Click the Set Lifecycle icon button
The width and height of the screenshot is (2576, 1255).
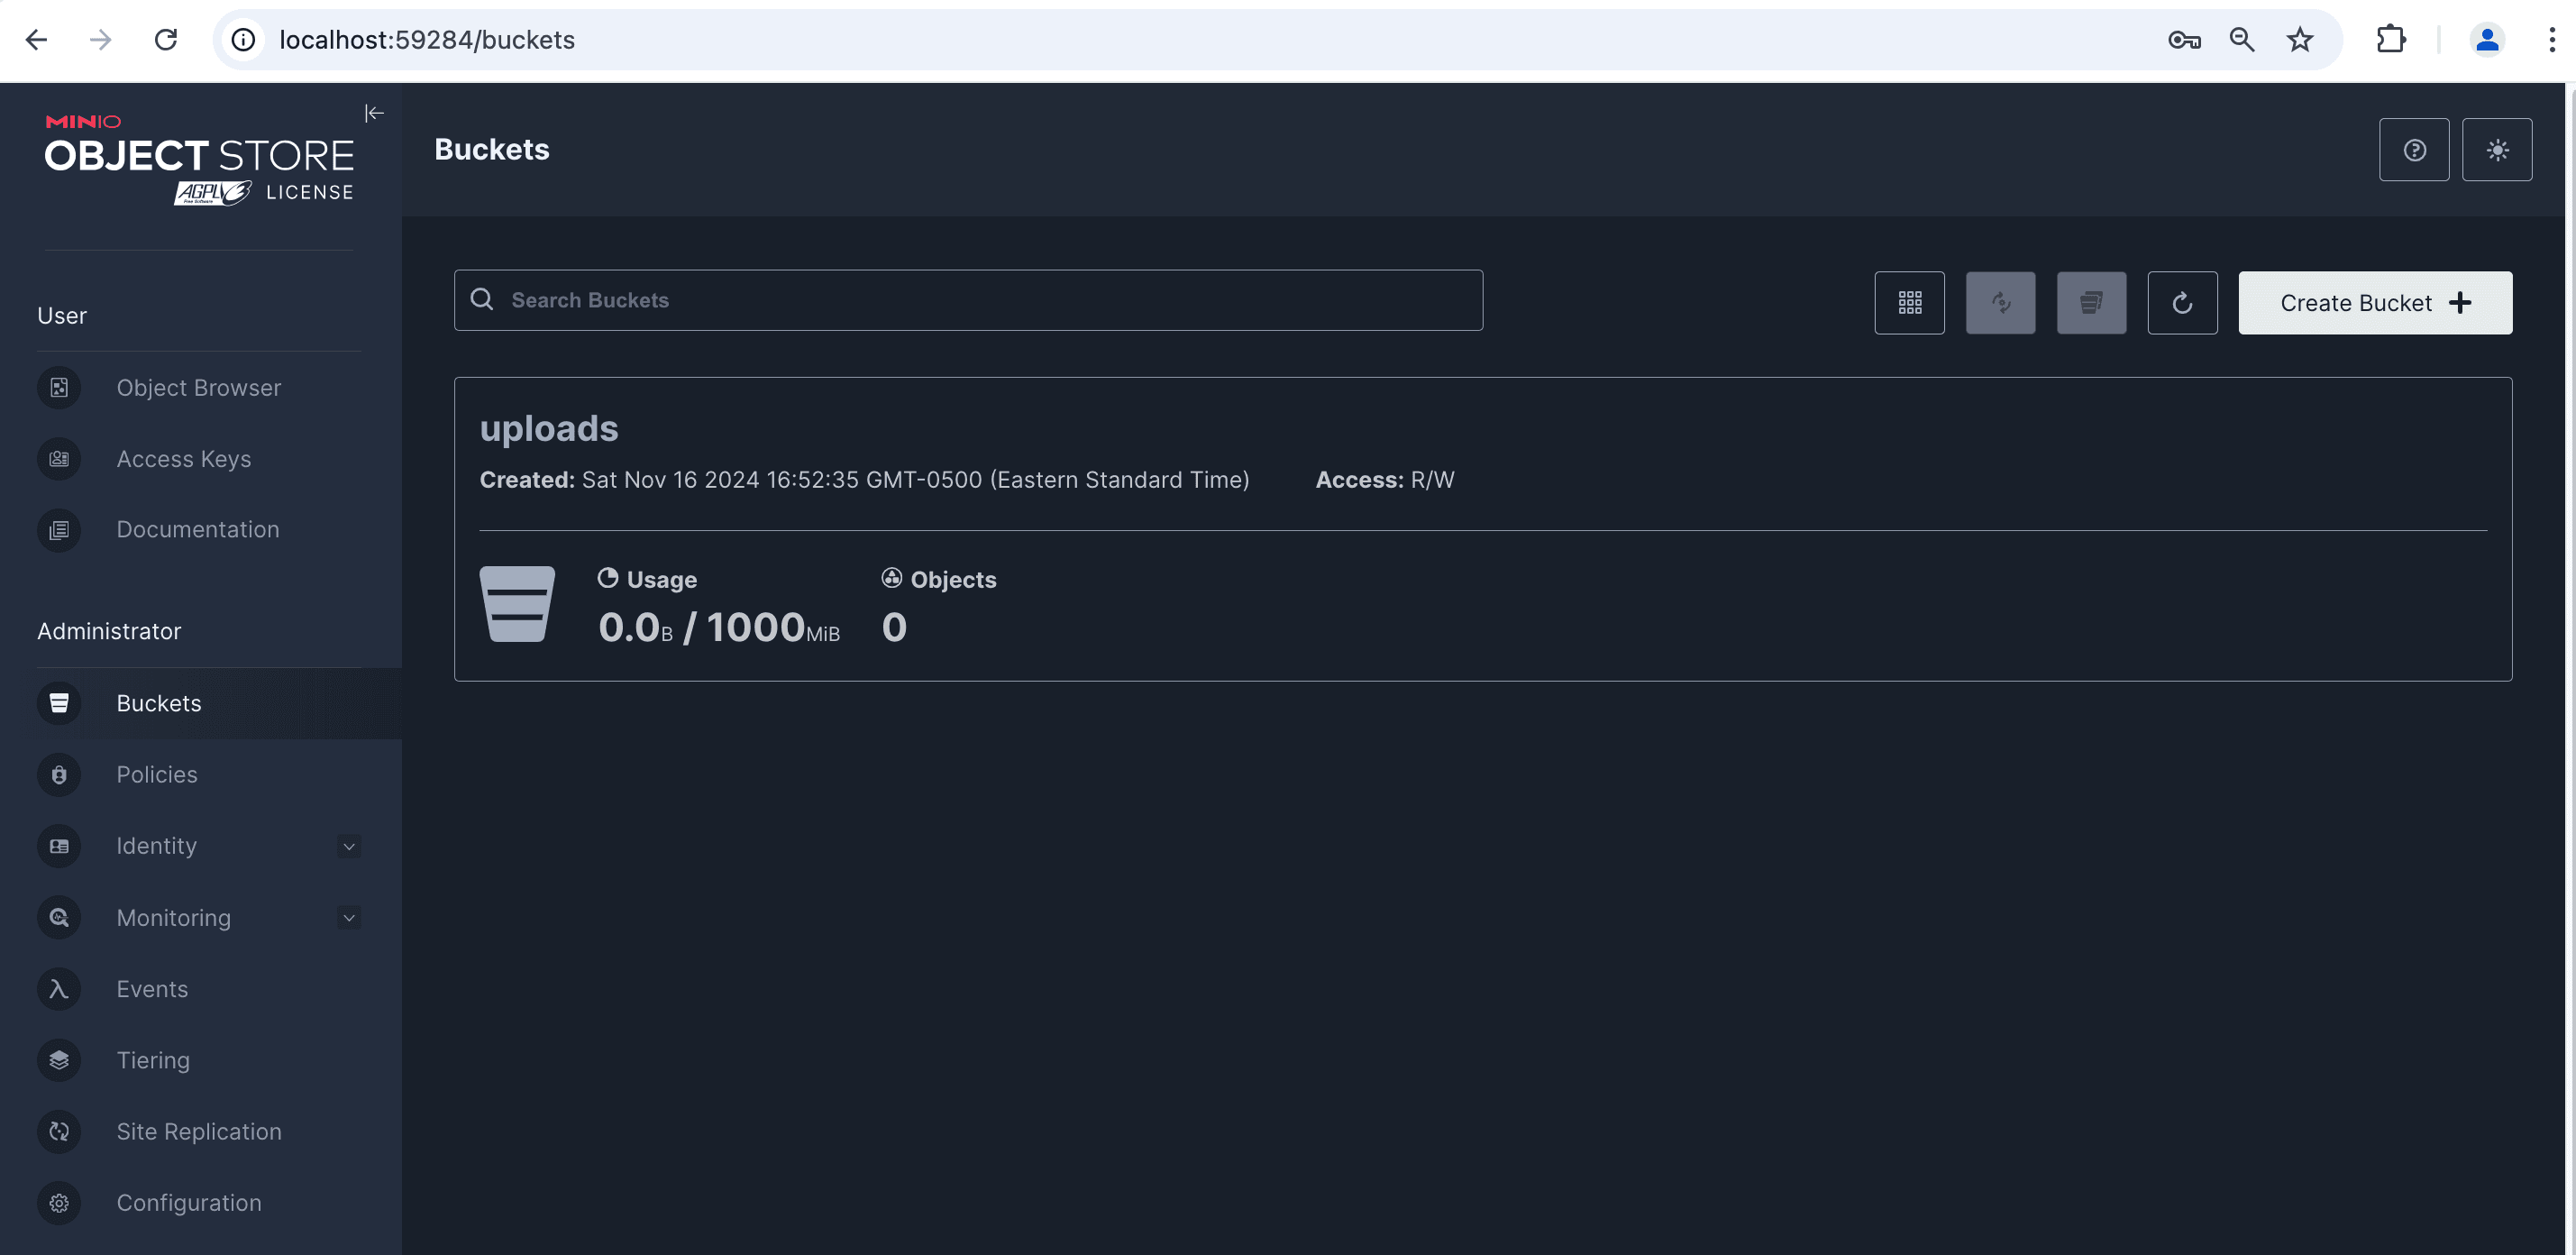[2091, 303]
